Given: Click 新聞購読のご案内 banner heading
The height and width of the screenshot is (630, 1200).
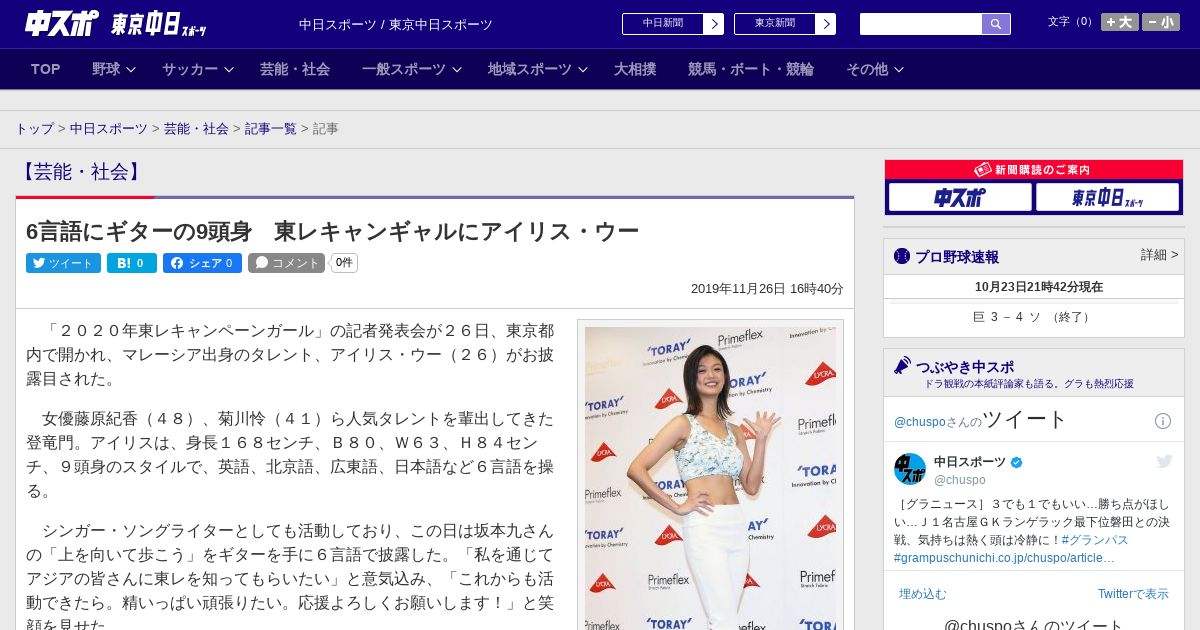Looking at the screenshot, I should tap(1033, 170).
